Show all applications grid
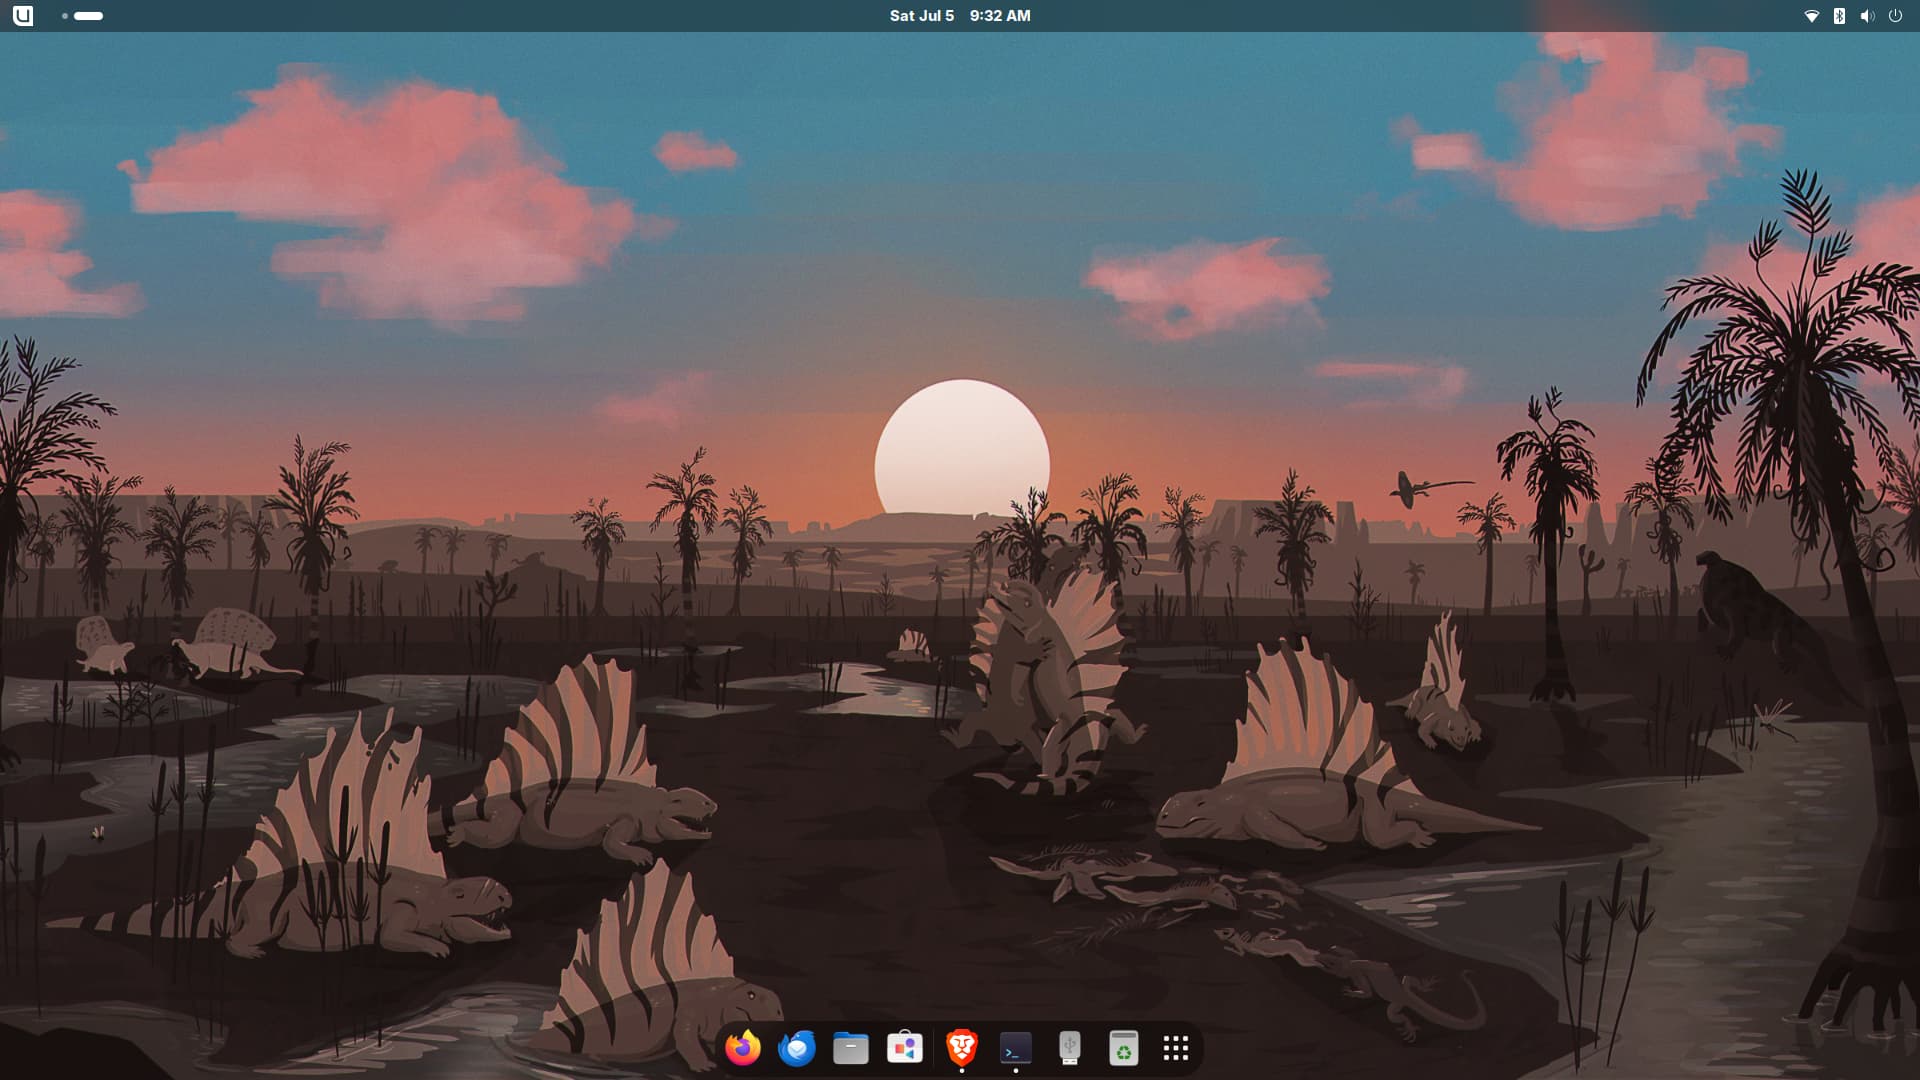 click(1176, 1048)
